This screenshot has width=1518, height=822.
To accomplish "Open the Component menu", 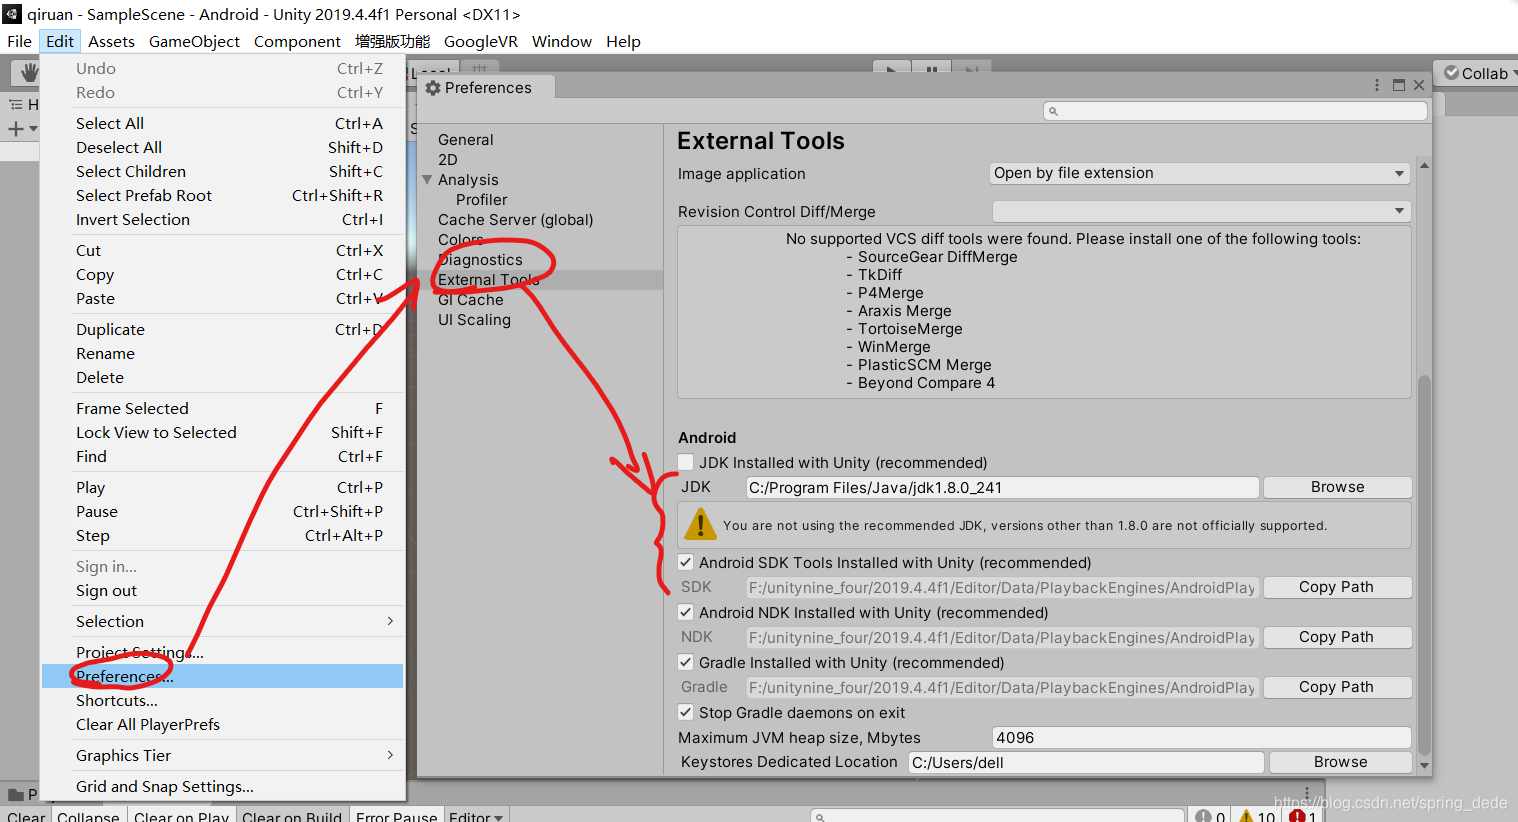I will pyautogui.click(x=297, y=41).
